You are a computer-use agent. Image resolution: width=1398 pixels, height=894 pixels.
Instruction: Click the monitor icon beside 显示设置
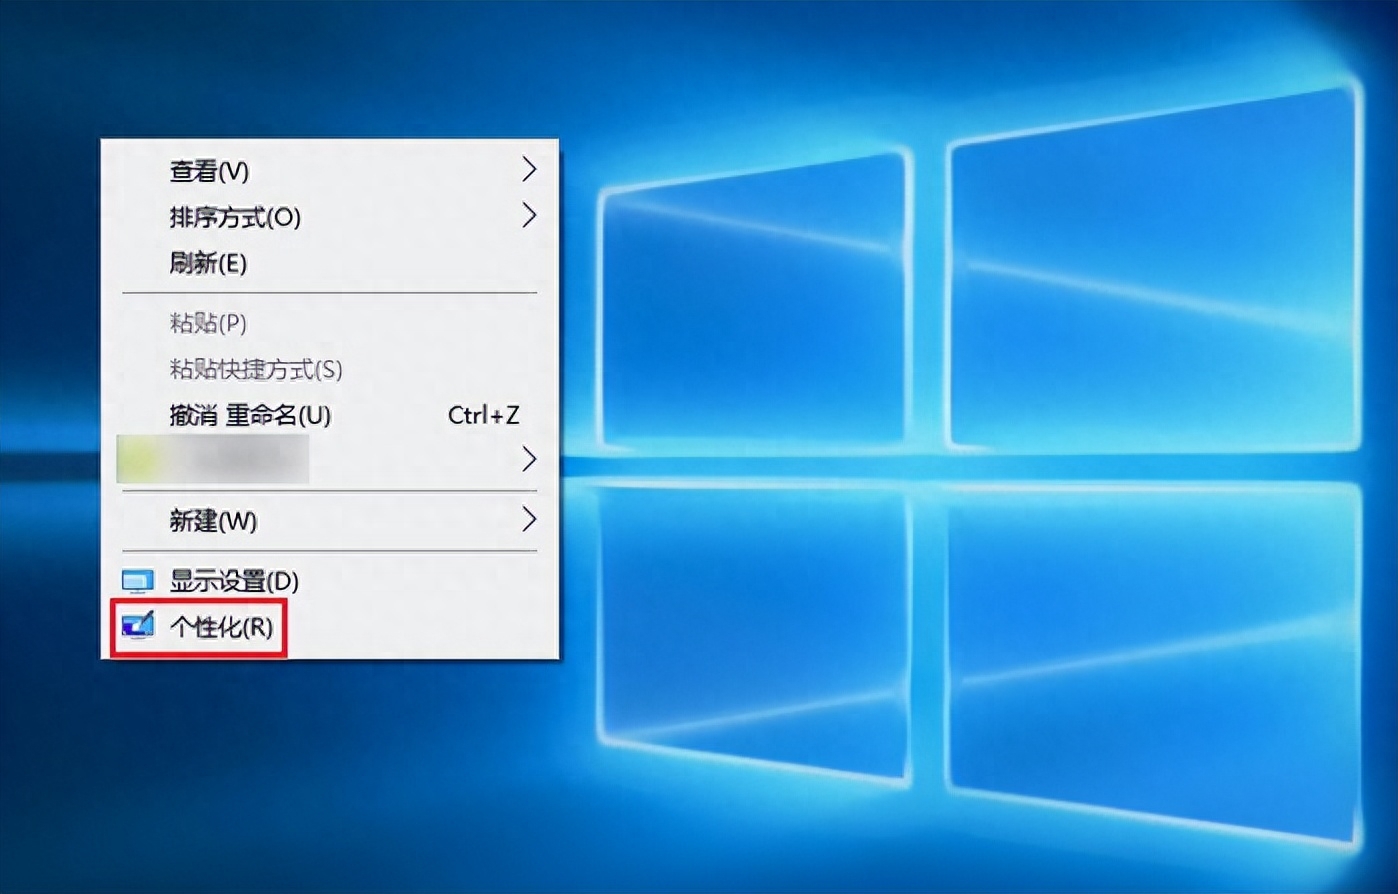coord(137,581)
